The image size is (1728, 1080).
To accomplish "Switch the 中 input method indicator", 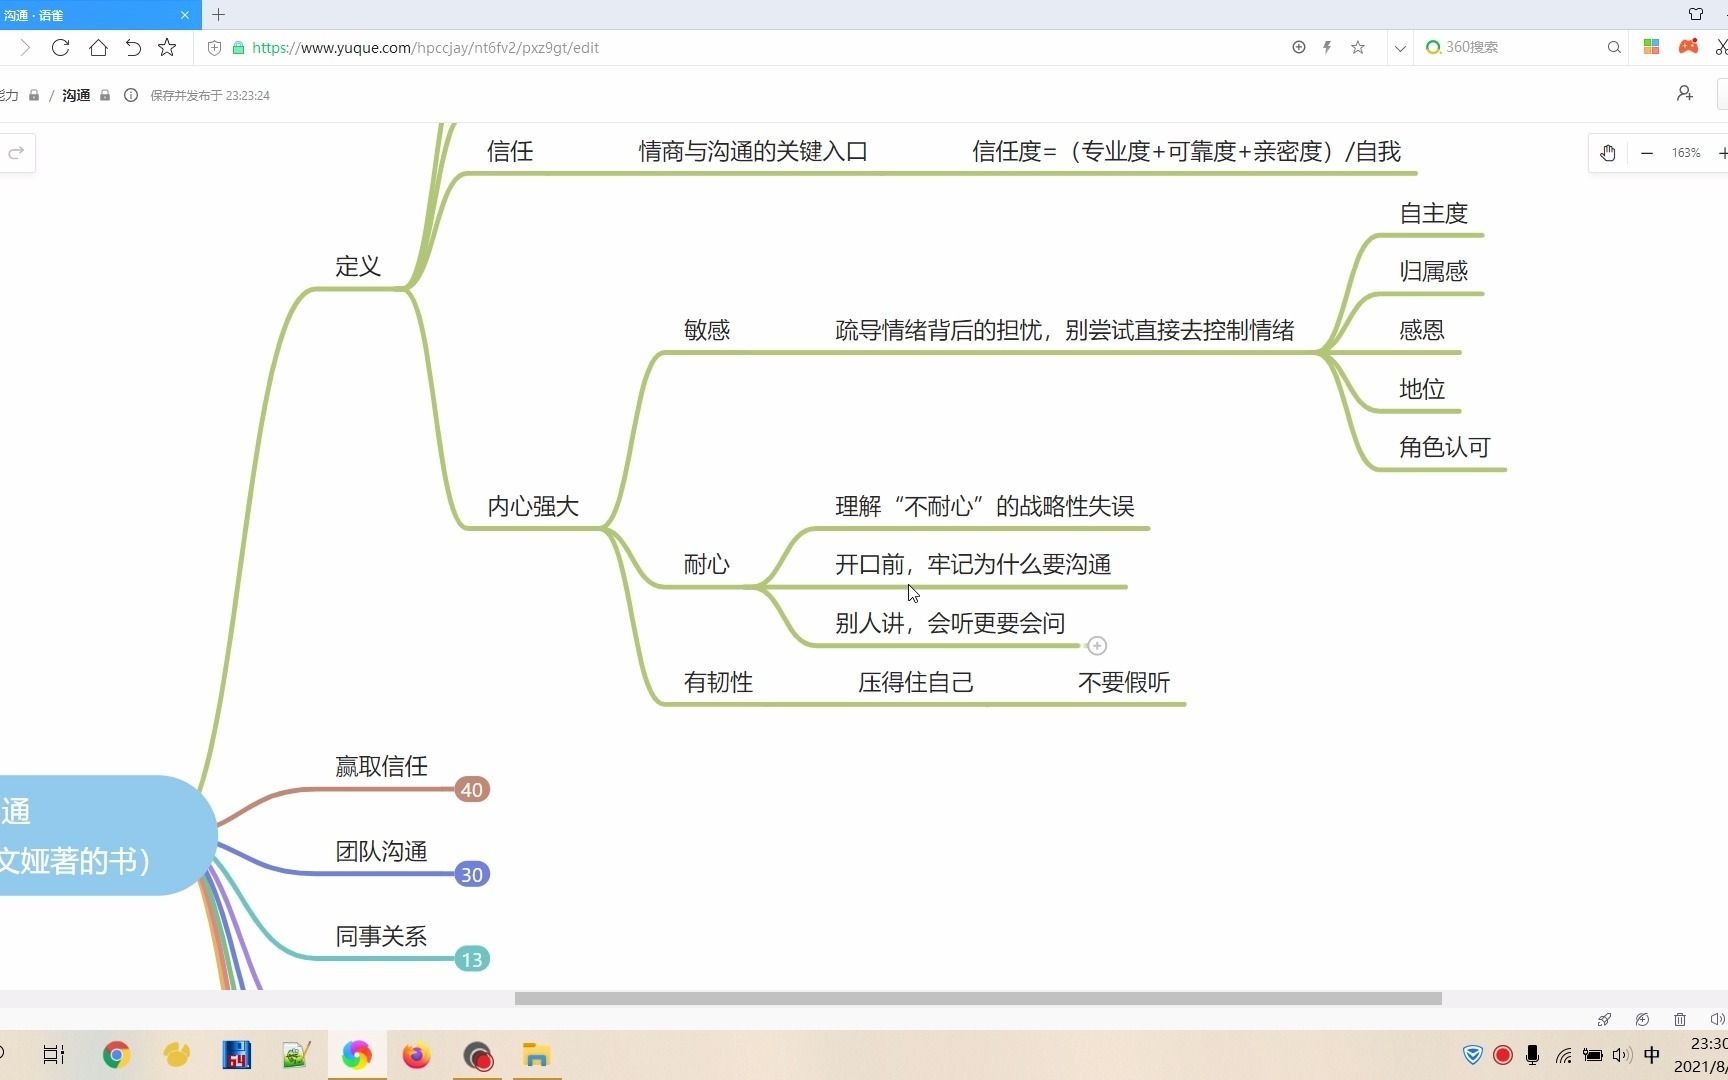I will pyautogui.click(x=1652, y=1055).
